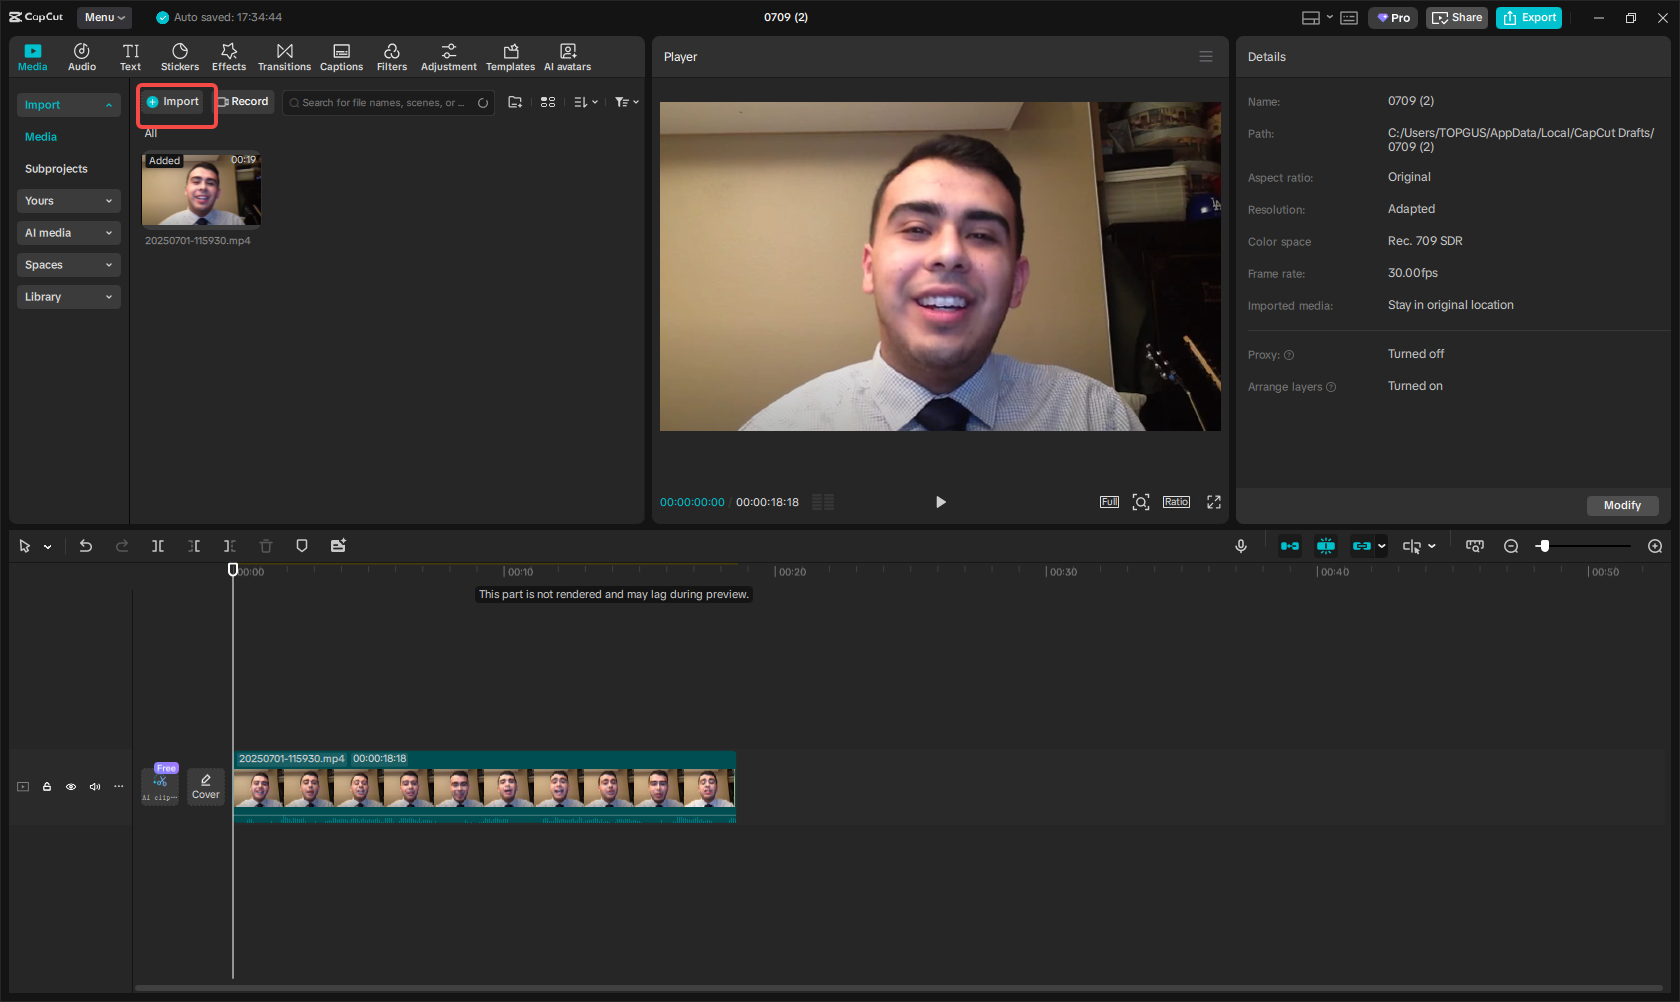Click the Modify button in the Details panel
This screenshot has width=1680, height=1002.
(x=1621, y=506)
